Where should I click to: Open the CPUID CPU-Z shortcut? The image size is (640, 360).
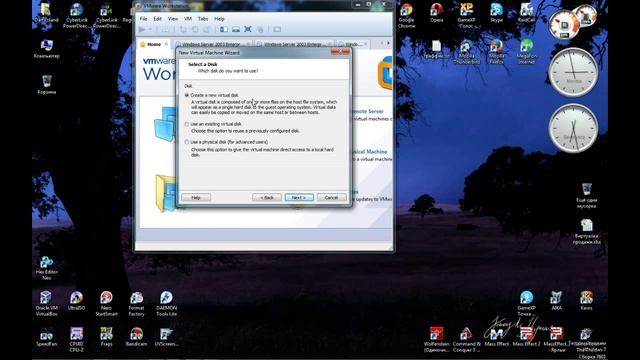tap(76, 340)
